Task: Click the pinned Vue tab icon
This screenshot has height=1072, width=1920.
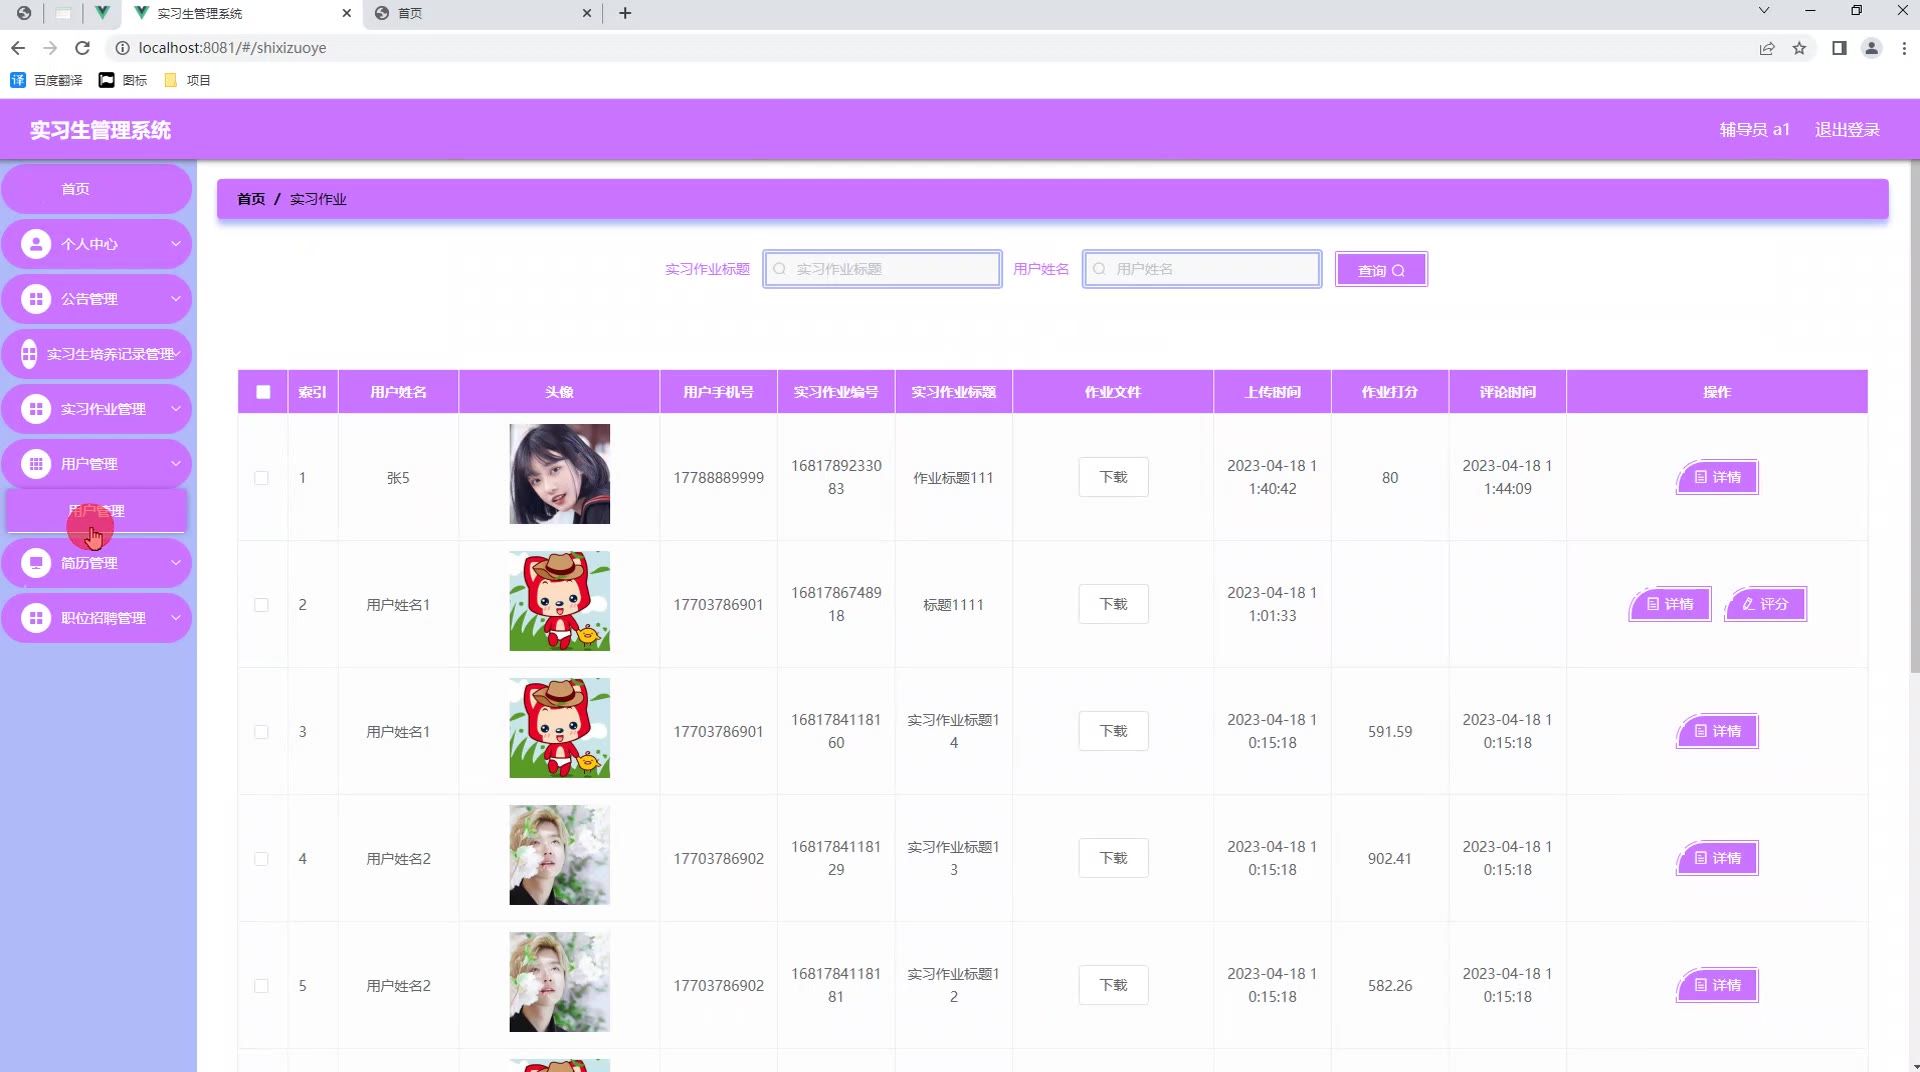Action: [102, 13]
